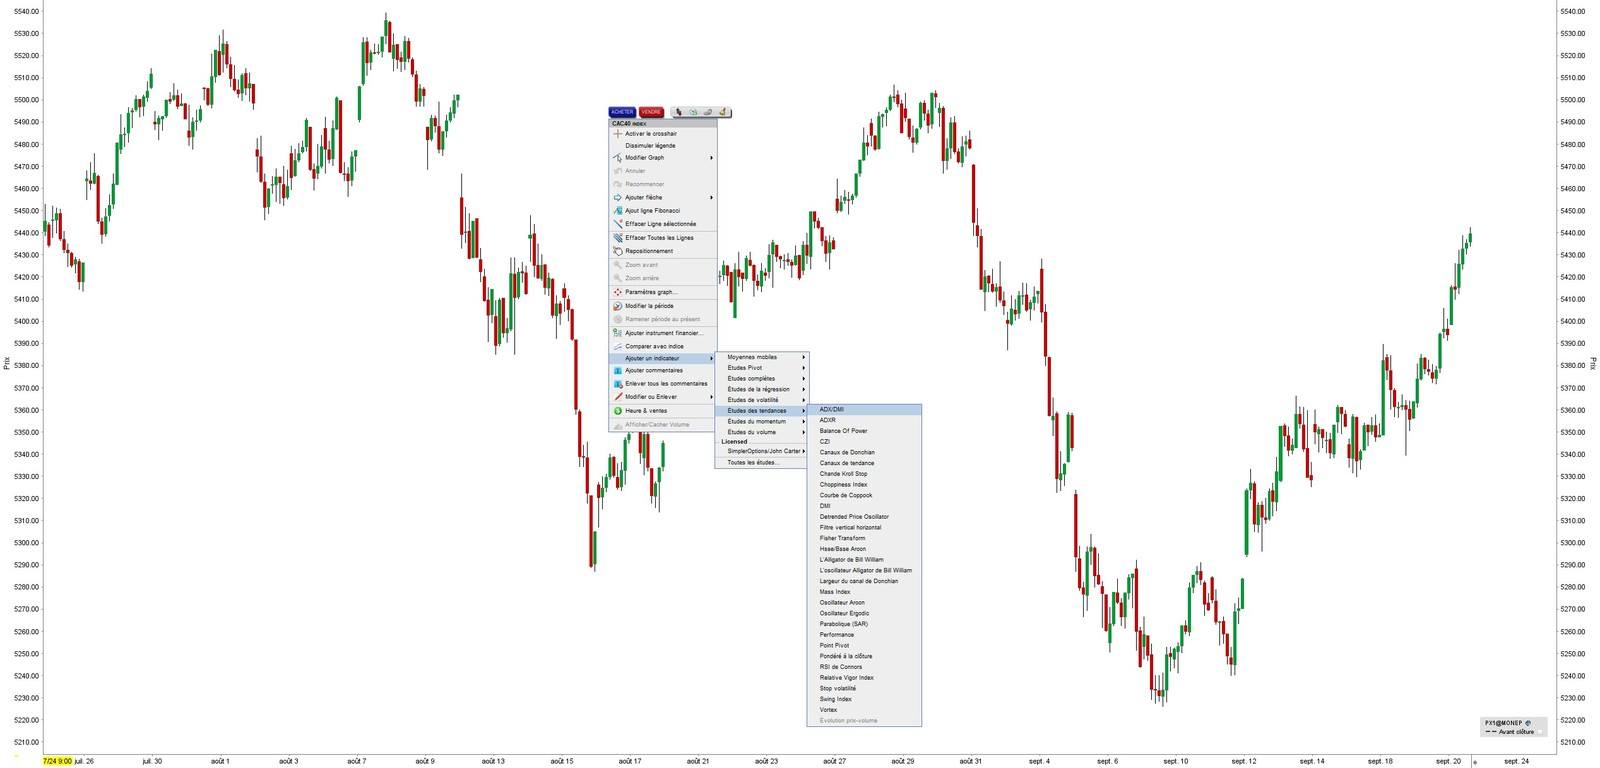Screen dimensions: 1600x768
Task: Expand Etudes Pivot submenu
Action: (761, 368)
